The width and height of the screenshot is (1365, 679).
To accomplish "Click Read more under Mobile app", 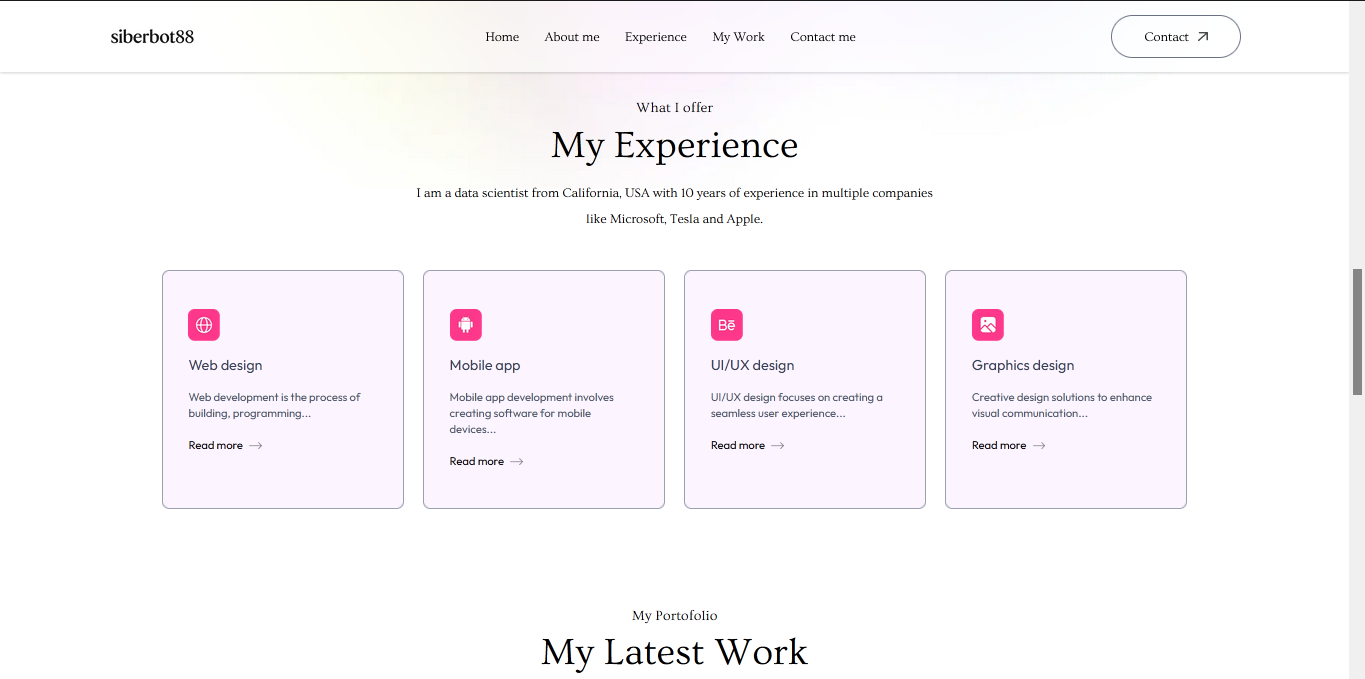I will coord(477,462).
